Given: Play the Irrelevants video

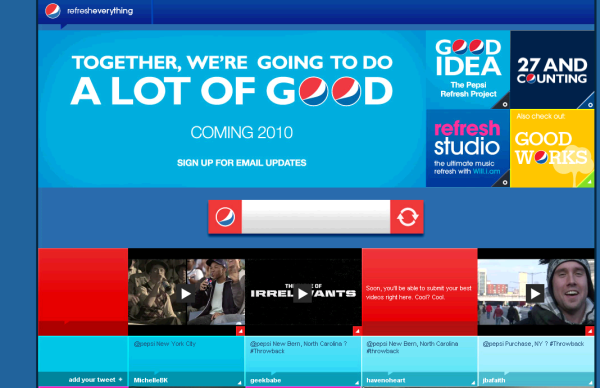Looking at the screenshot, I should pyautogui.click(x=303, y=293).
